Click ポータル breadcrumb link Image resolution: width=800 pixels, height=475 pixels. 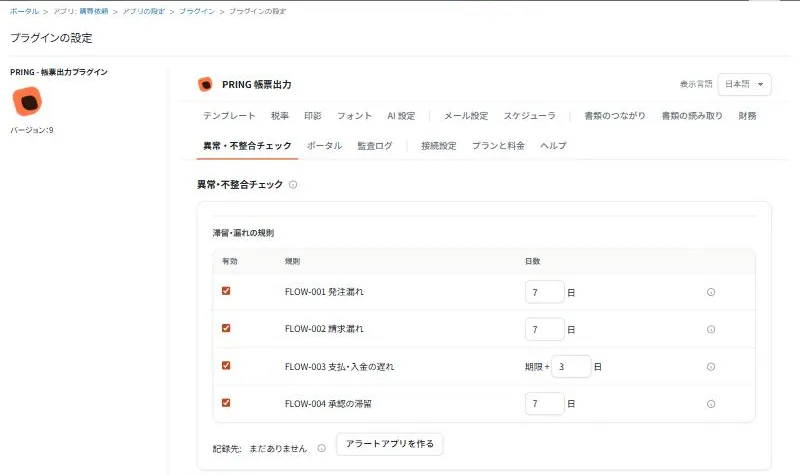[24, 11]
